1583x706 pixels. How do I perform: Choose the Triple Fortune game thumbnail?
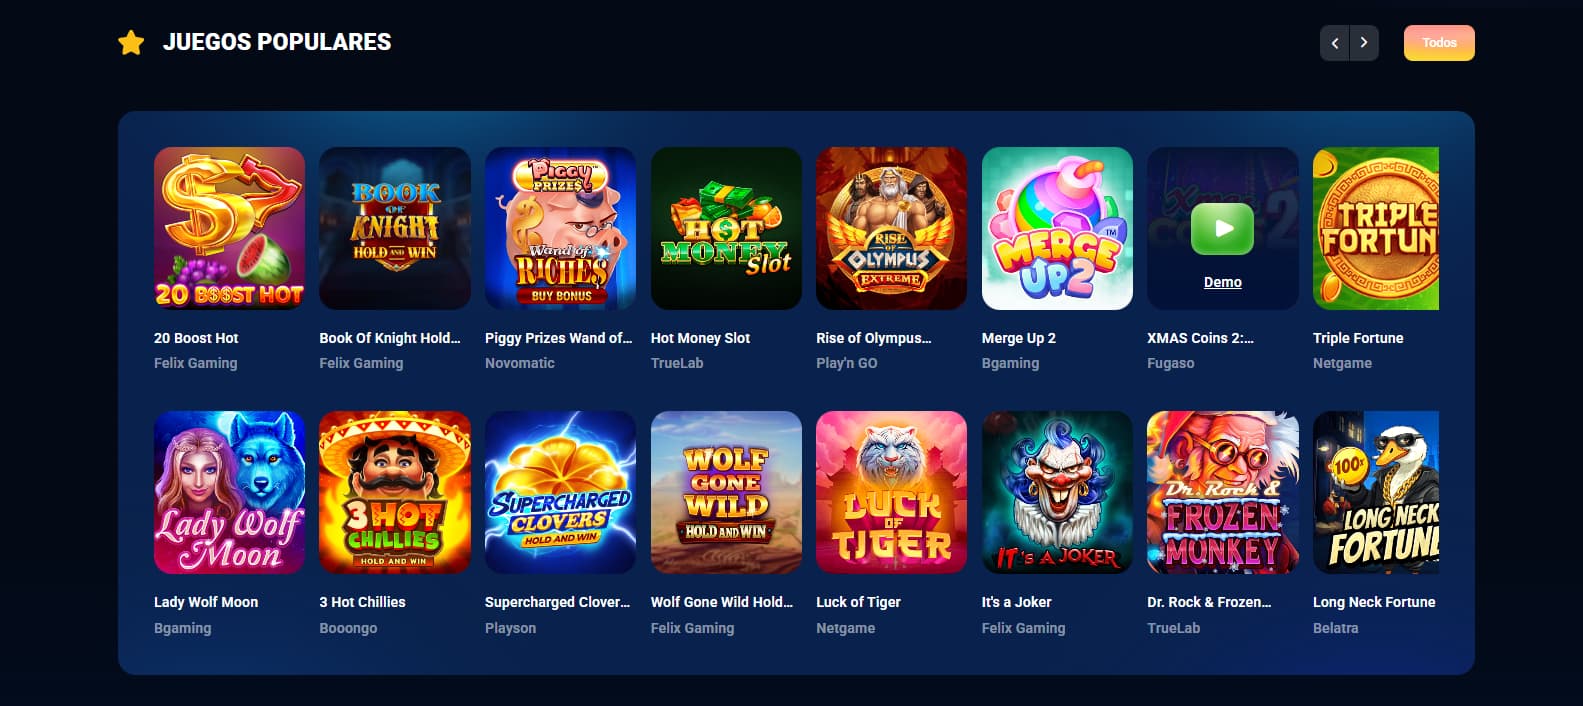tap(1376, 228)
